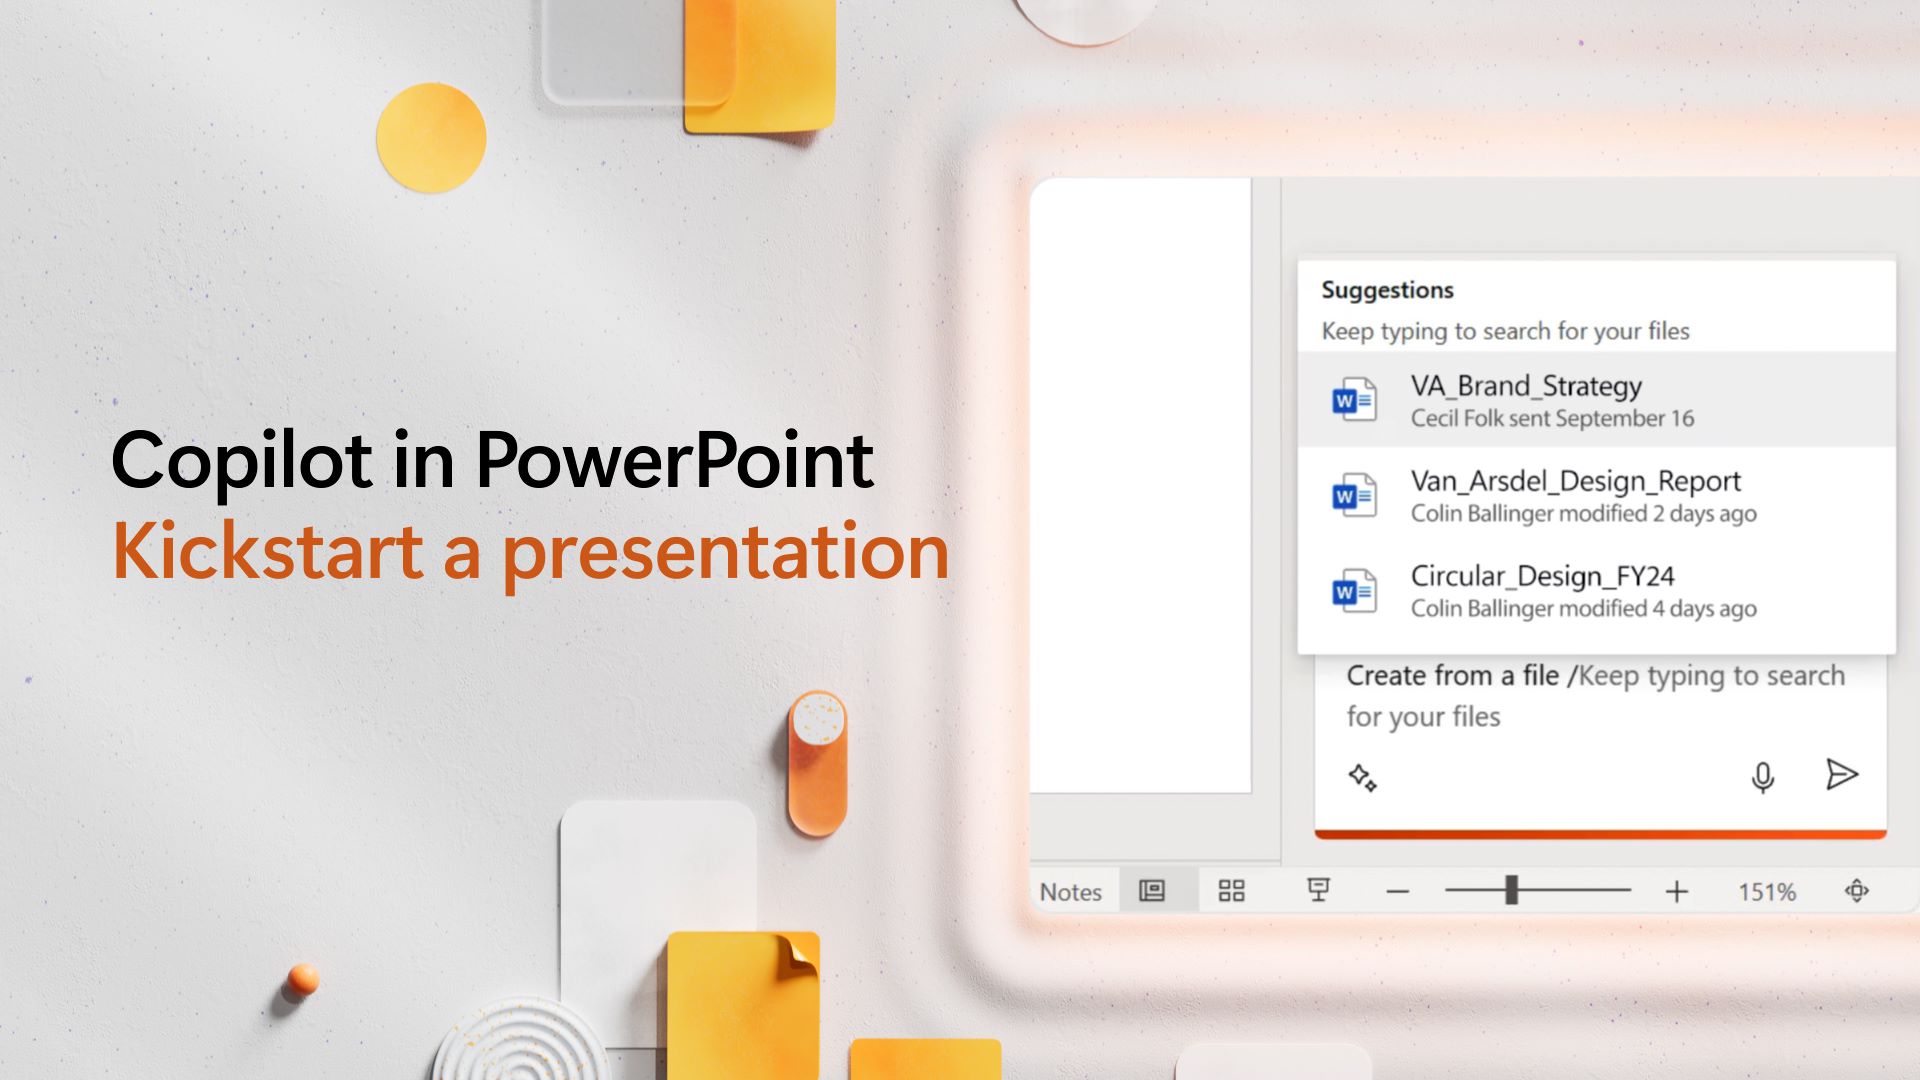
Task: Click the Copilot sparkle icon in input
Action: pyautogui.click(x=1360, y=777)
